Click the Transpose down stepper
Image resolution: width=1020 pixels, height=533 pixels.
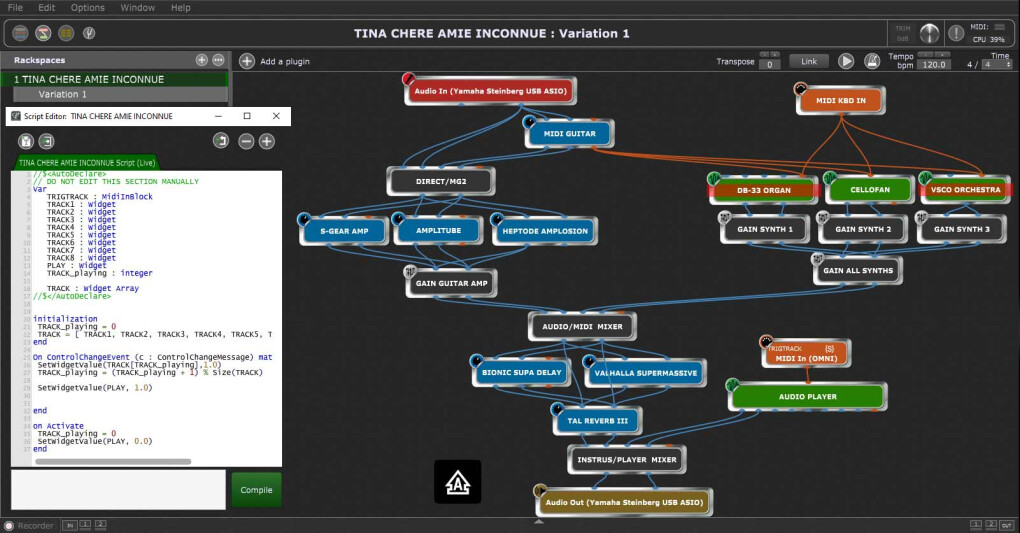[764, 55]
